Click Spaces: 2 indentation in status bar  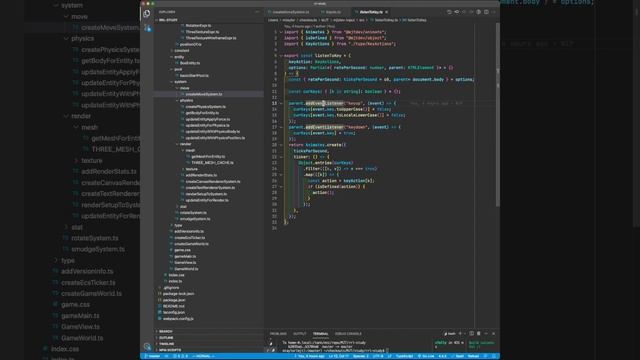(x=360, y=356)
